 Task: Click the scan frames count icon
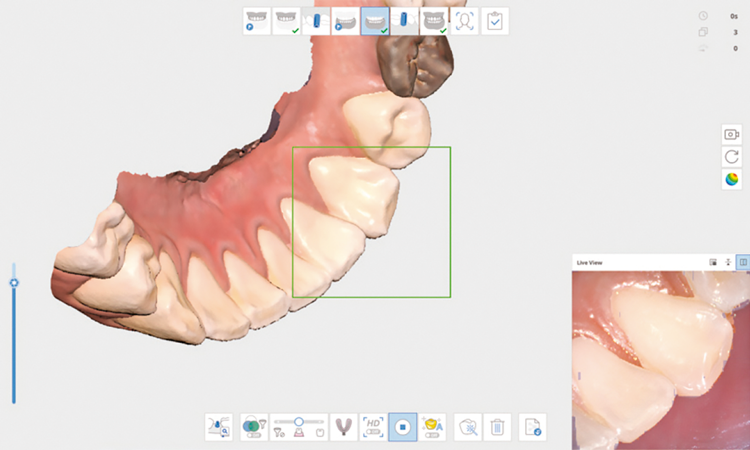(x=703, y=32)
